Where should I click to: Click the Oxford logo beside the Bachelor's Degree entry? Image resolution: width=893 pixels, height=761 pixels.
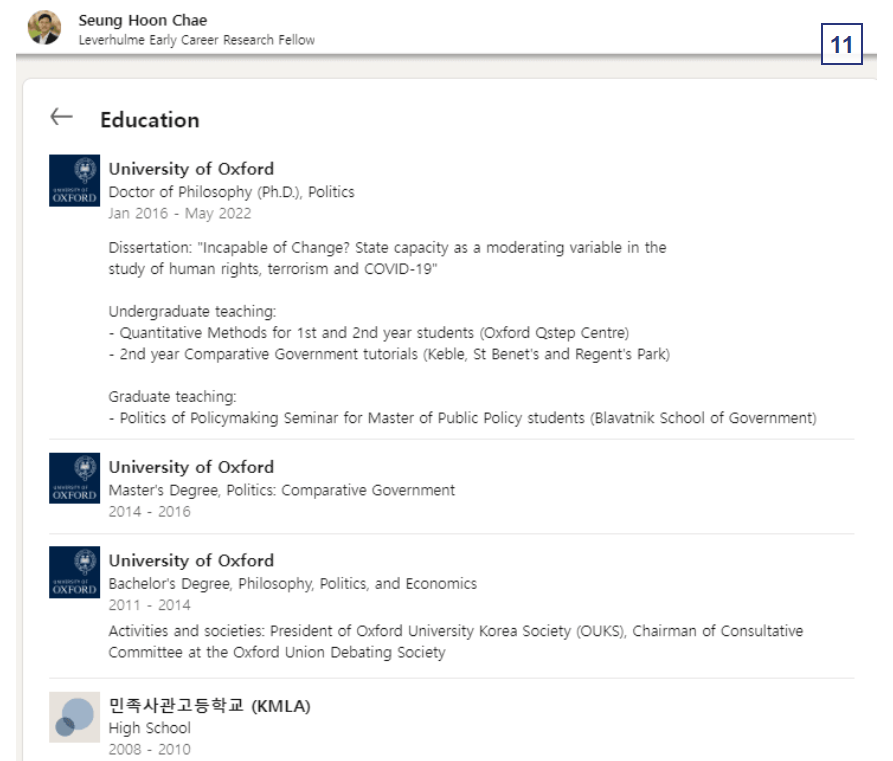(75, 572)
